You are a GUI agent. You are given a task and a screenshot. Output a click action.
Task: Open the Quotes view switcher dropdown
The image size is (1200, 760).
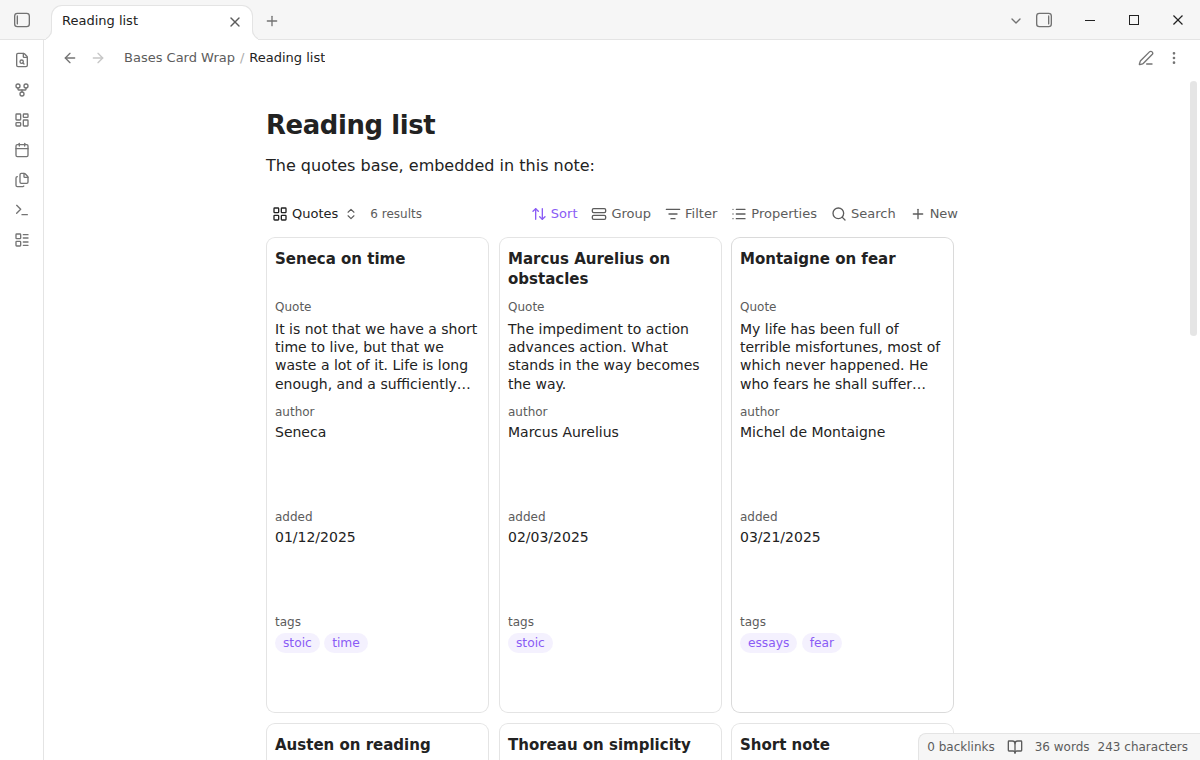click(314, 214)
